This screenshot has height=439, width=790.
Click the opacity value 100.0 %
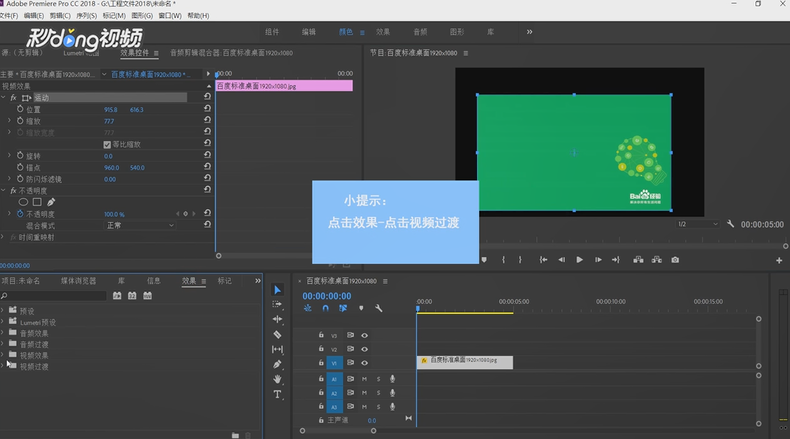pos(114,214)
